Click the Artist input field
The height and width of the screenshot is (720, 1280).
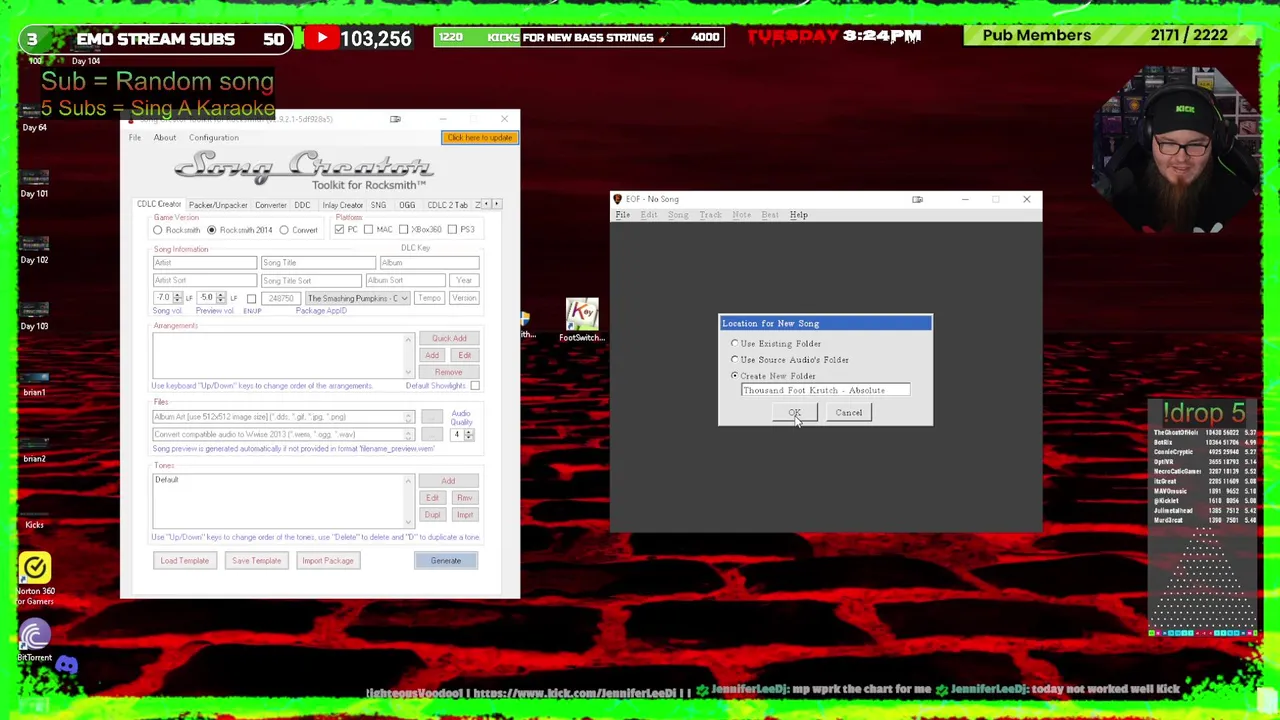204,263
